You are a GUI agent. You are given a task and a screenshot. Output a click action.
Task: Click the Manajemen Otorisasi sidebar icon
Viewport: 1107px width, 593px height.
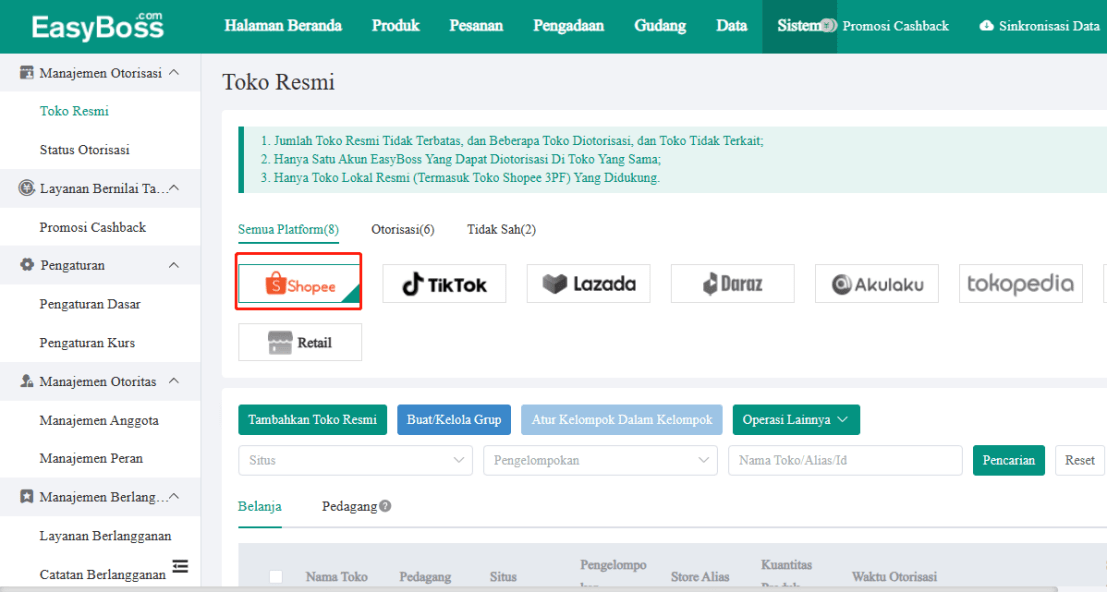click(x=27, y=73)
